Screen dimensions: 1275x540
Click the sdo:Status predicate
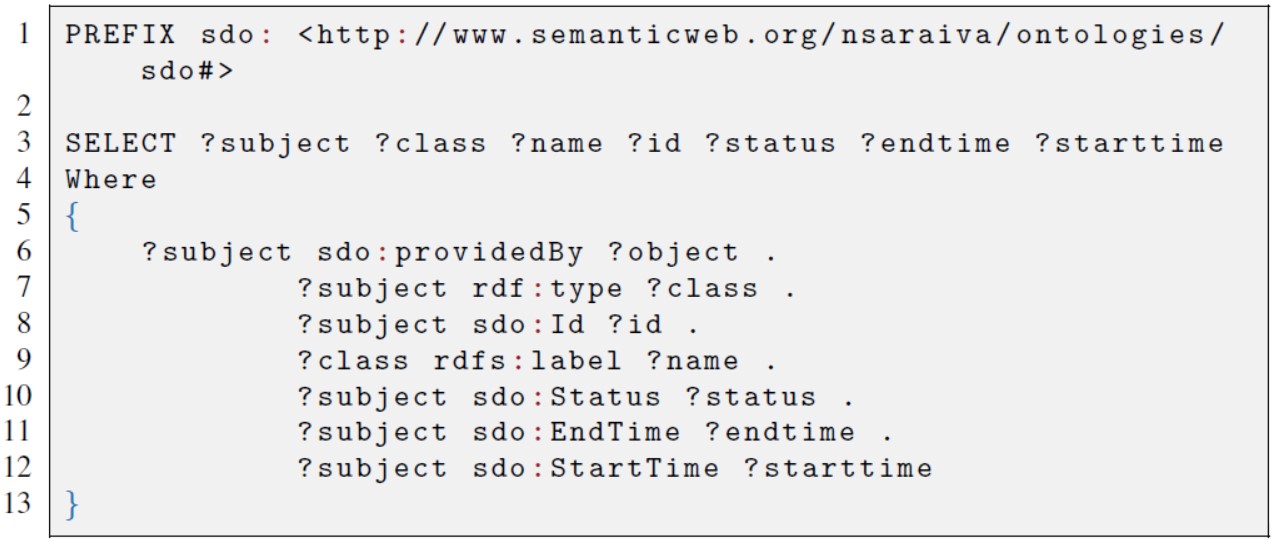[x=565, y=397]
